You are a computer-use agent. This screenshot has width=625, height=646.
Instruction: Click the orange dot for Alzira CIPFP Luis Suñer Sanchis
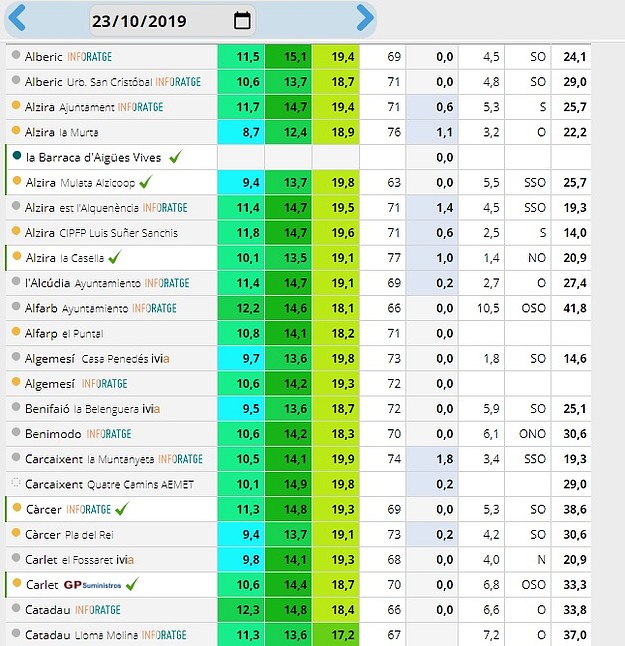[x=16, y=231]
